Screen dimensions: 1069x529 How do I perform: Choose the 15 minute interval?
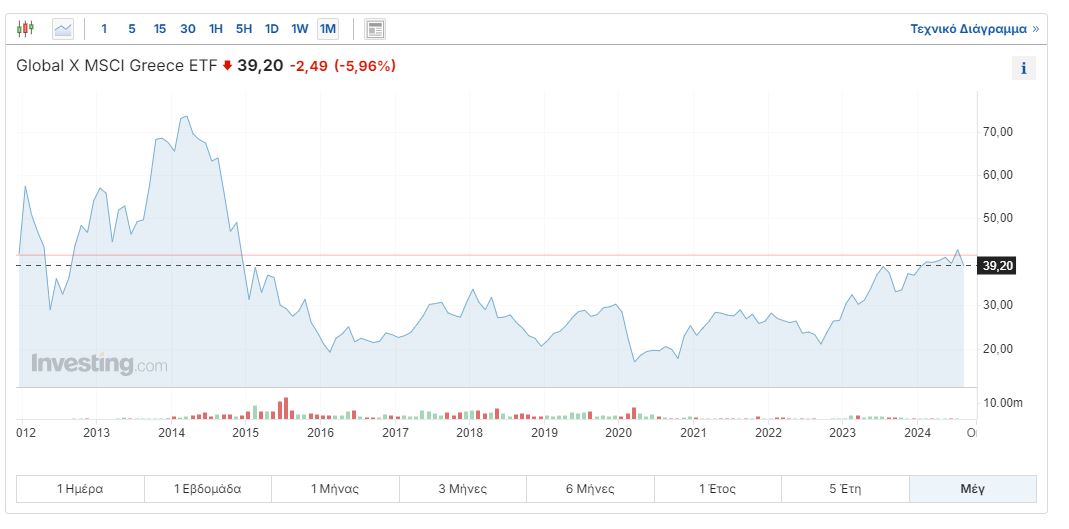pyautogui.click(x=159, y=29)
